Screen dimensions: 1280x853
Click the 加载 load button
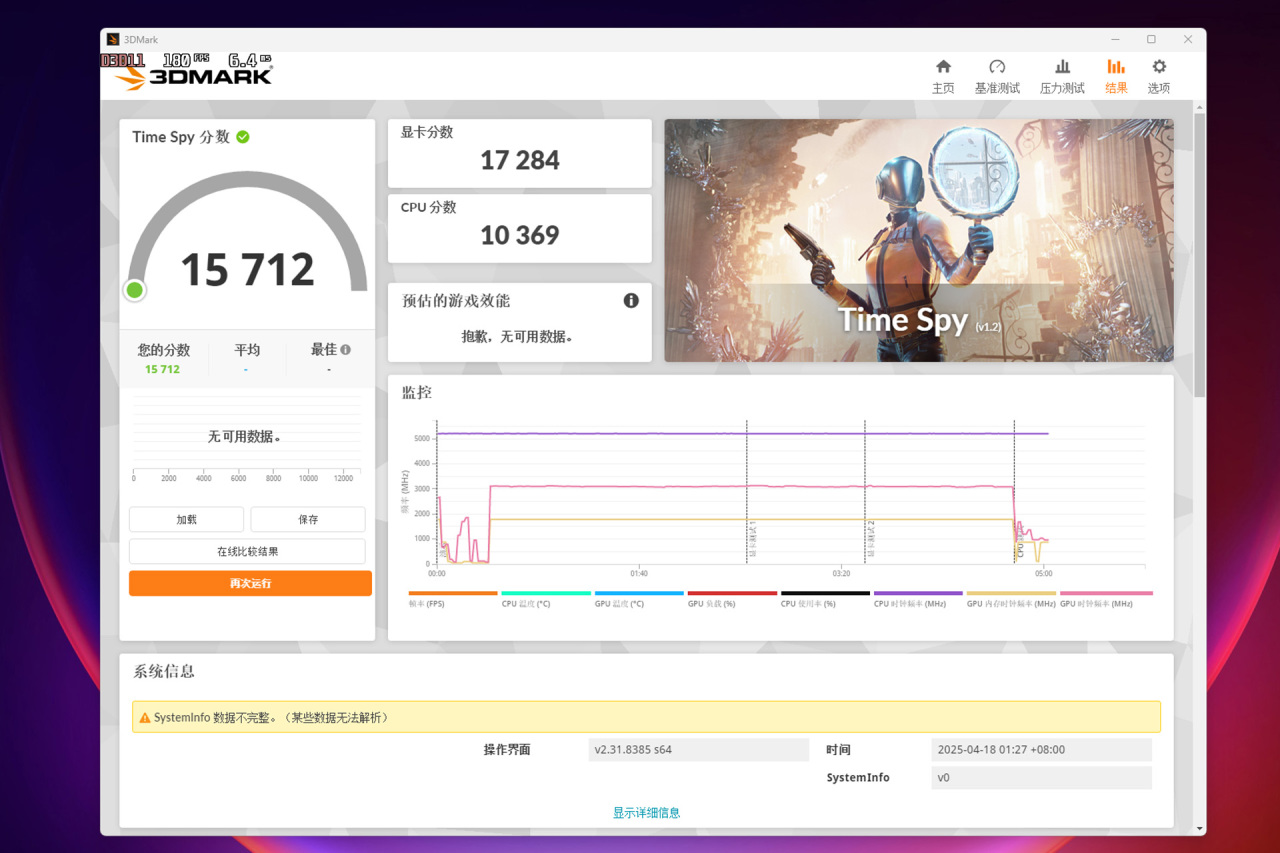pyautogui.click(x=186, y=519)
